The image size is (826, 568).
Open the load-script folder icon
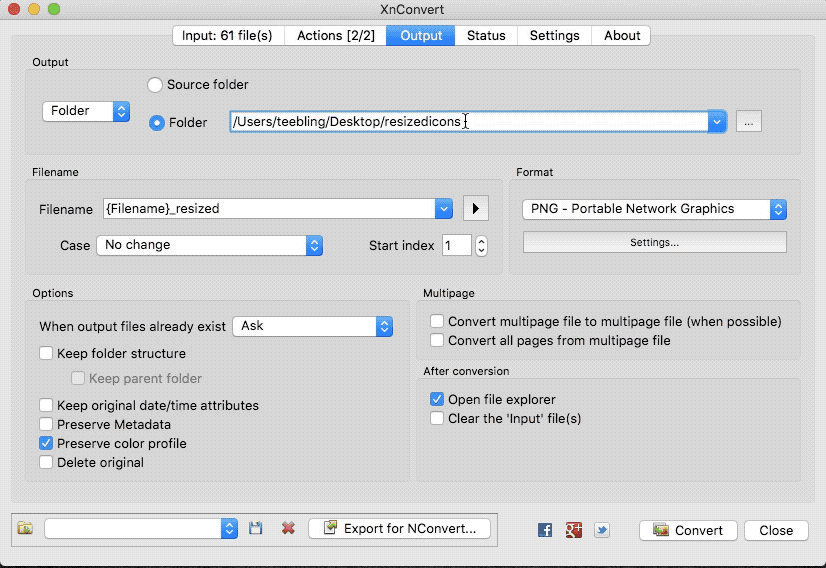coord(25,528)
